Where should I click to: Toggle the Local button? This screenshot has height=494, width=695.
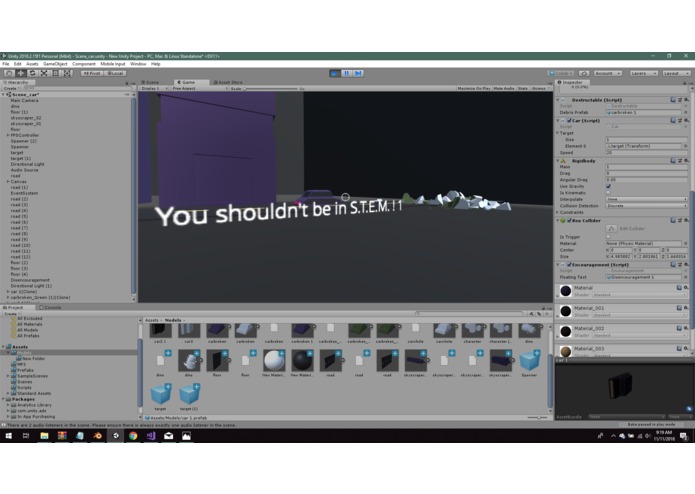pos(115,73)
